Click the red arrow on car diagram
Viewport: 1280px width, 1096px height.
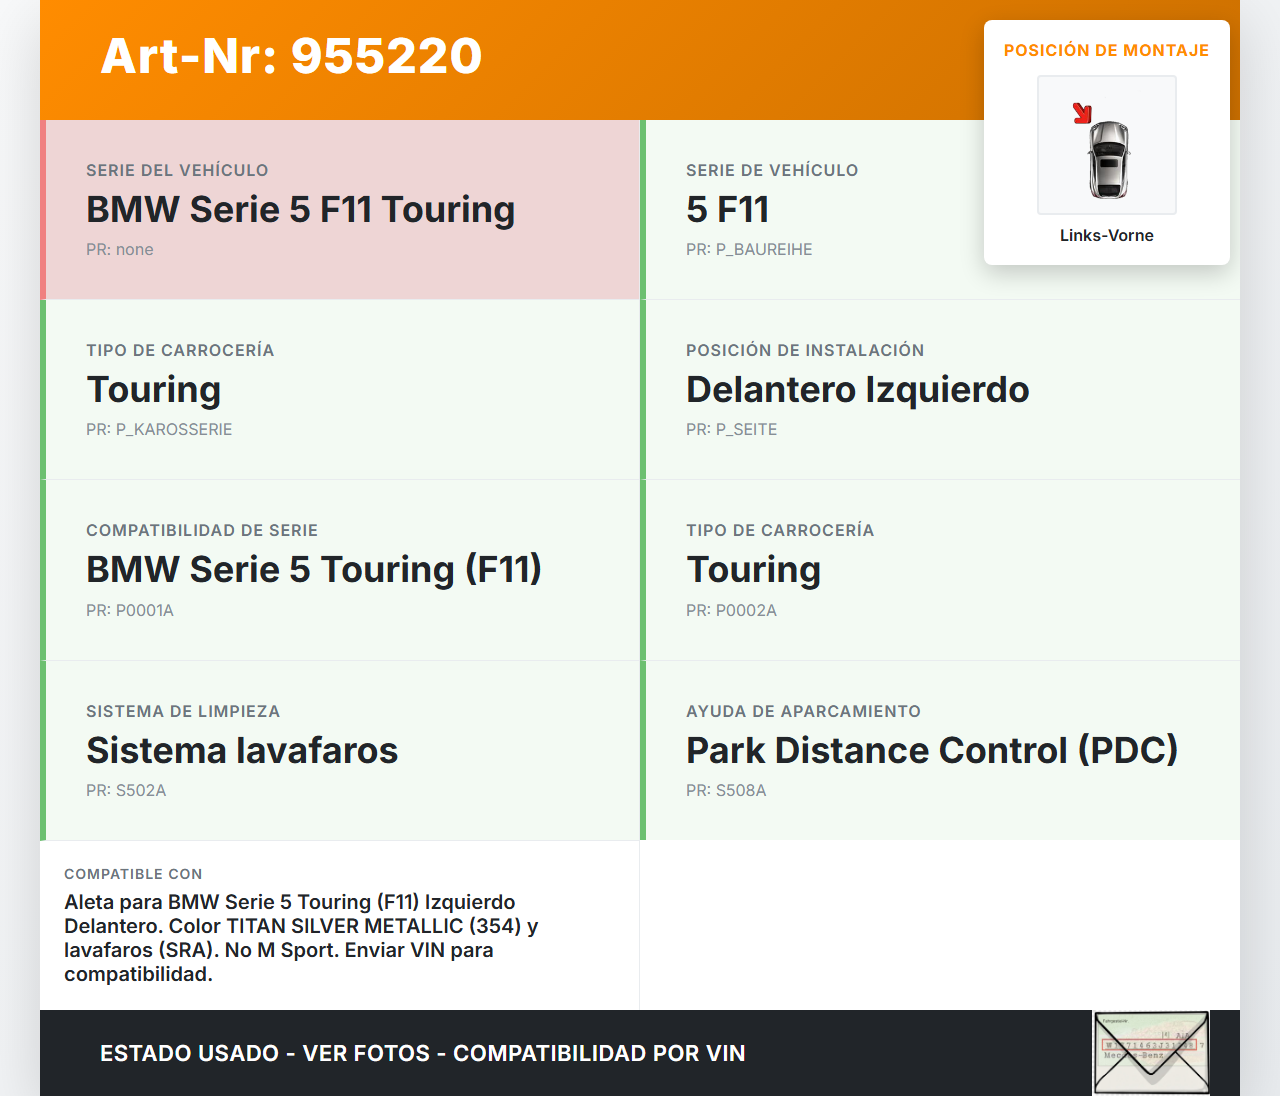coord(1082,113)
